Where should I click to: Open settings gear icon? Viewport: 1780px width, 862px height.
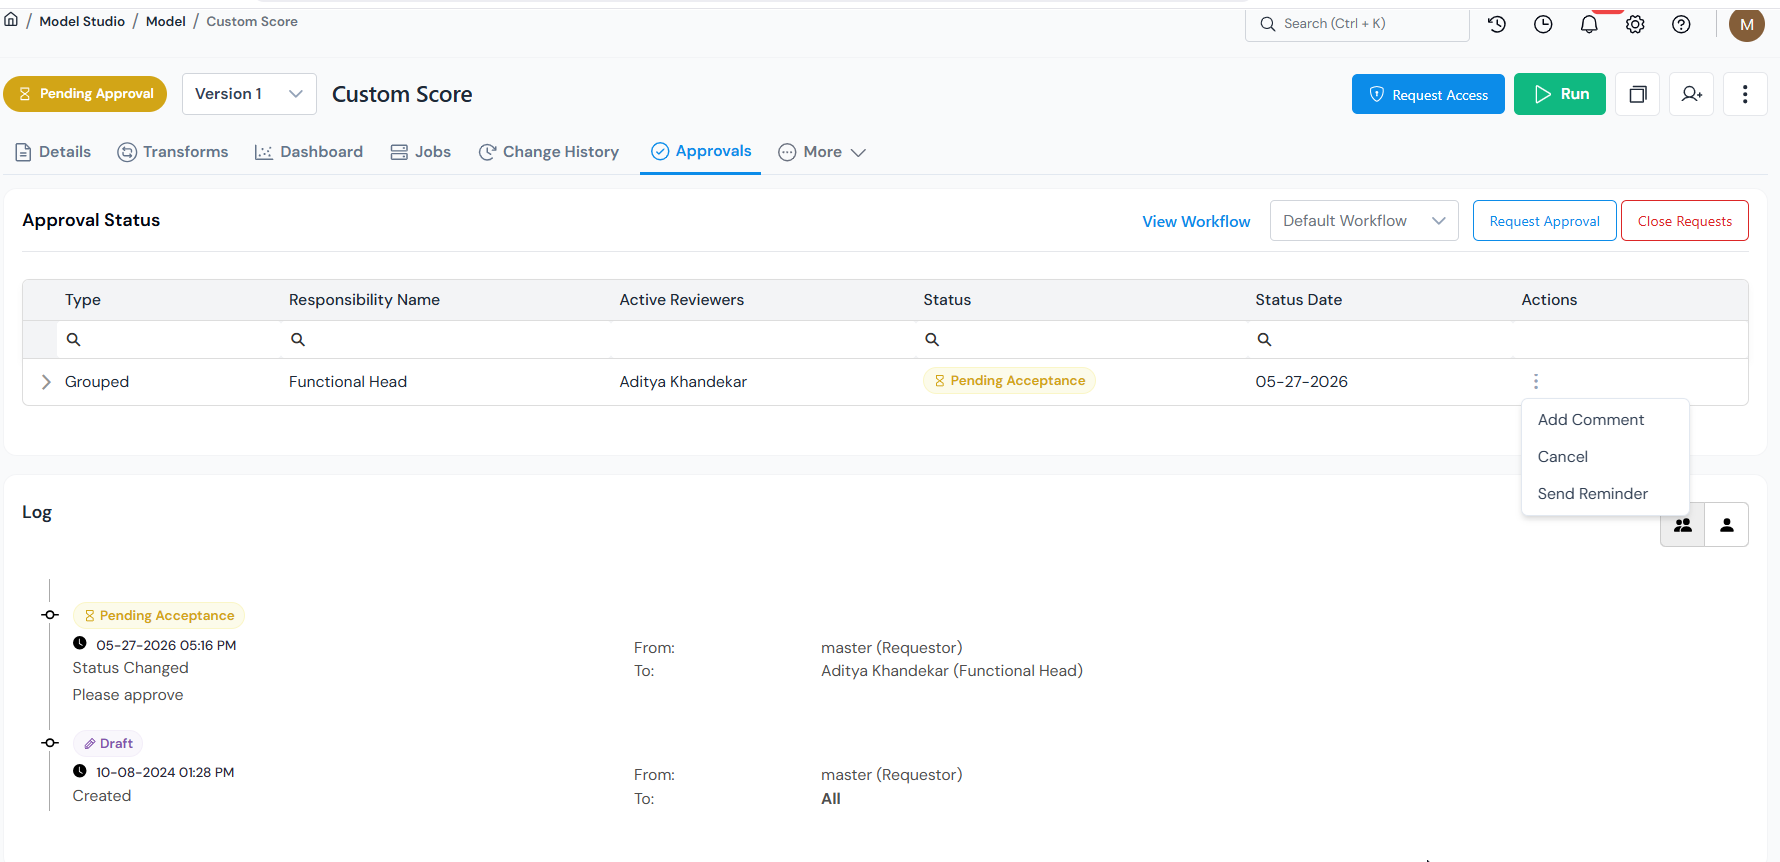(1635, 24)
